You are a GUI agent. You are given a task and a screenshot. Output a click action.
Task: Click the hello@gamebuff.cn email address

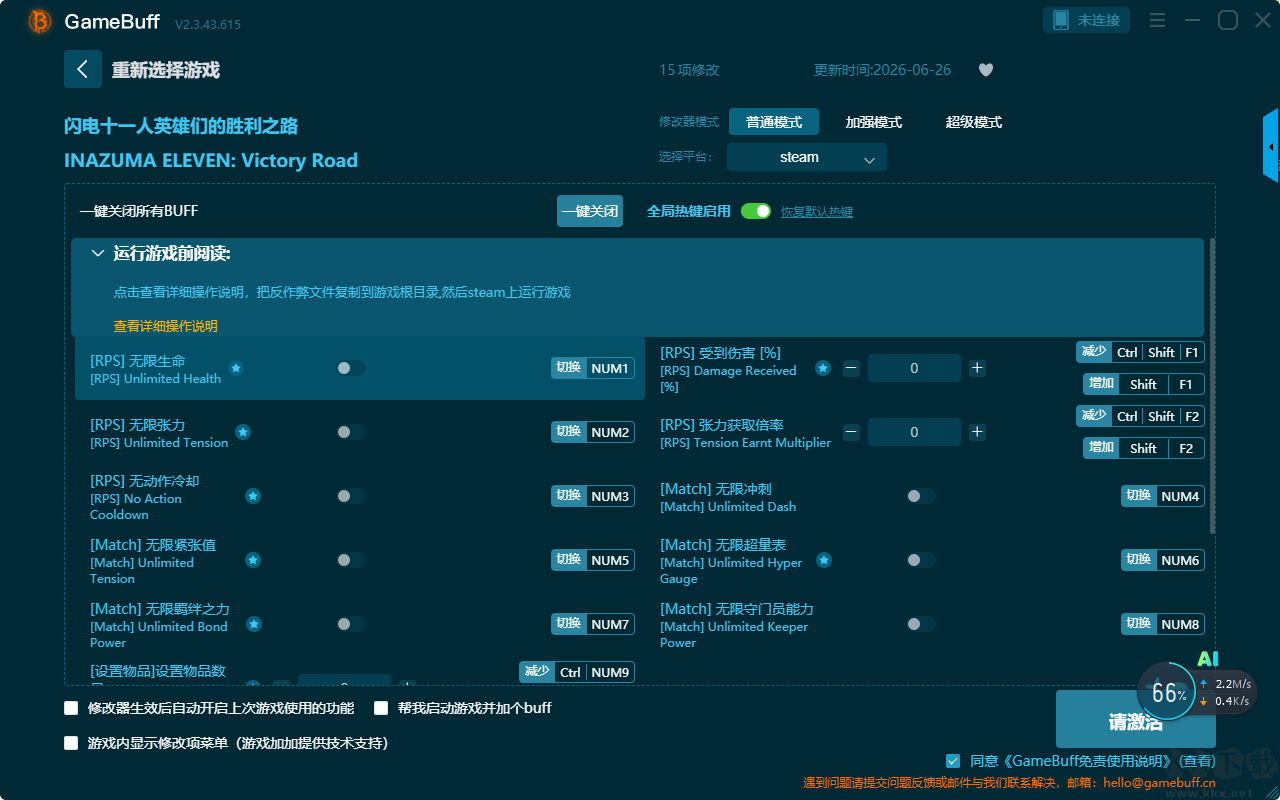coord(1161,783)
